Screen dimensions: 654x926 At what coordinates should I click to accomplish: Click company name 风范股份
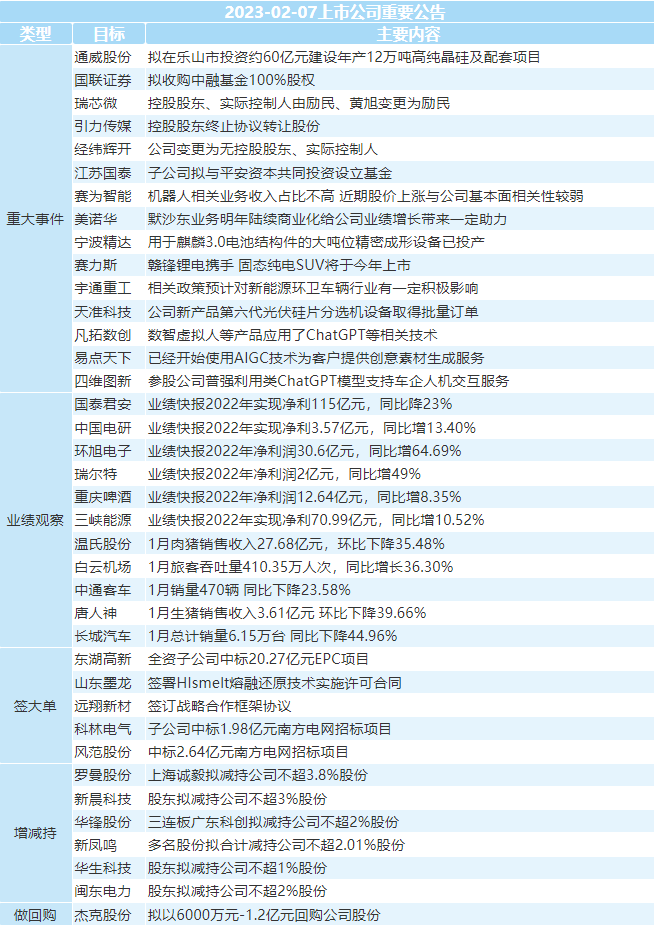pyautogui.click(x=103, y=751)
